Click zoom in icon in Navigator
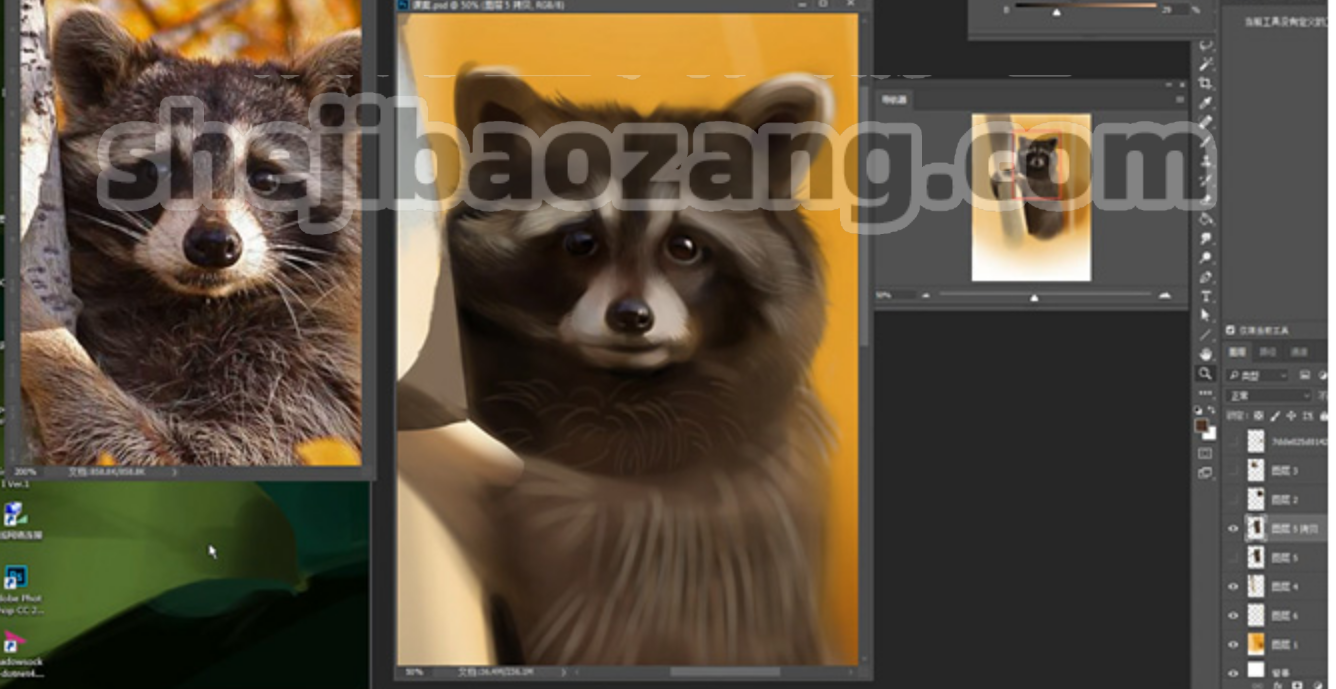 point(1164,296)
